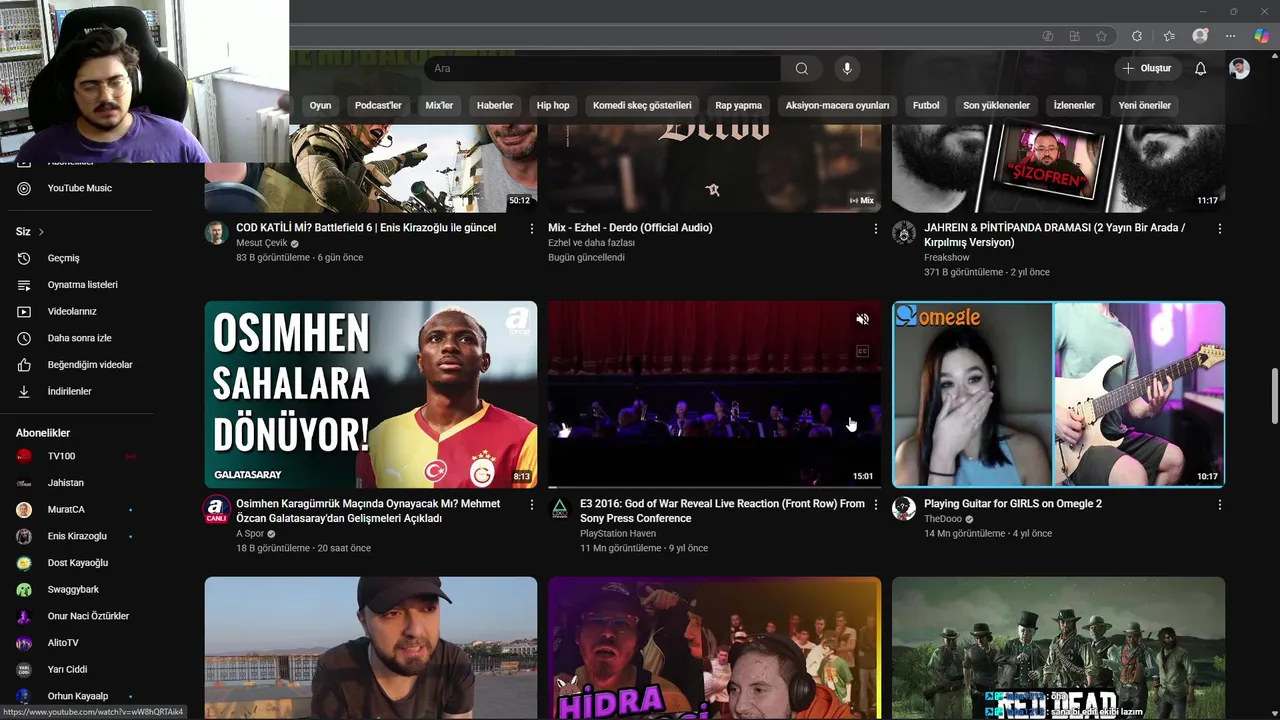Start voice search with the microphone icon
Image resolution: width=1280 pixels, height=720 pixels.
coord(847,68)
